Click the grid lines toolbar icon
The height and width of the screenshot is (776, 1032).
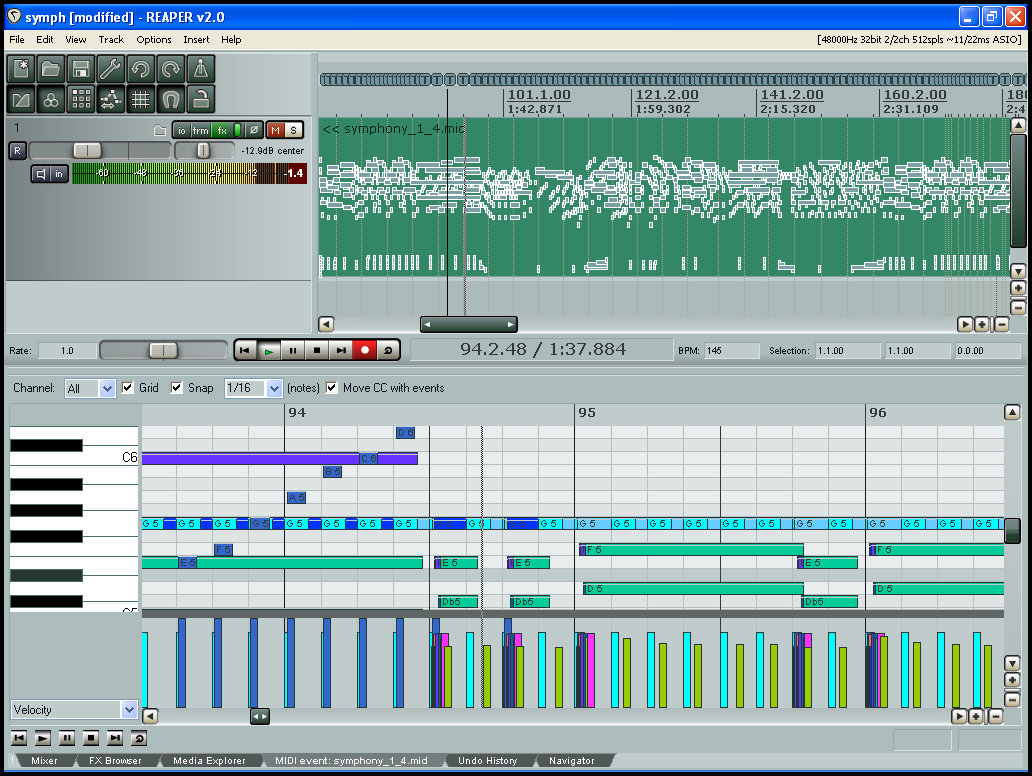pyautogui.click(x=140, y=98)
